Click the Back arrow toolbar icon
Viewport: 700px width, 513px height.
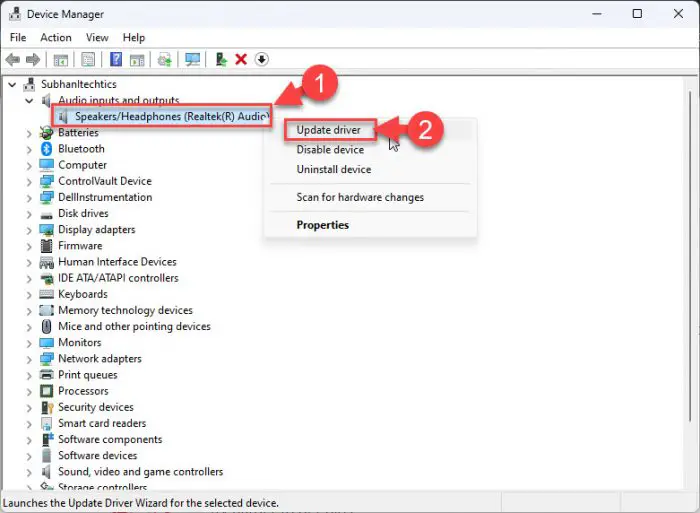[12, 60]
